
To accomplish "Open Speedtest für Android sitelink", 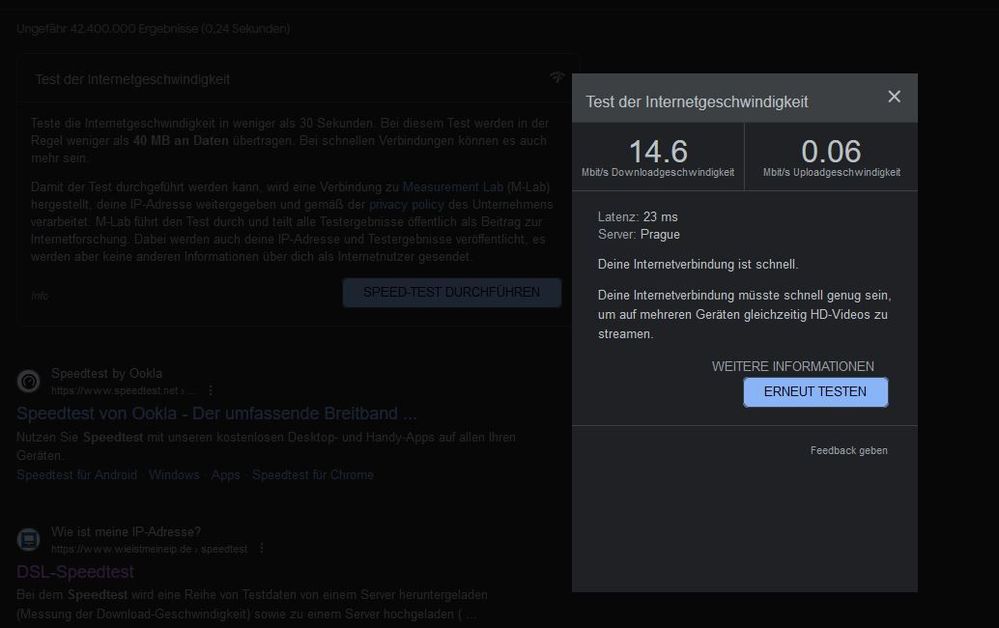I will tap(76, 475).
